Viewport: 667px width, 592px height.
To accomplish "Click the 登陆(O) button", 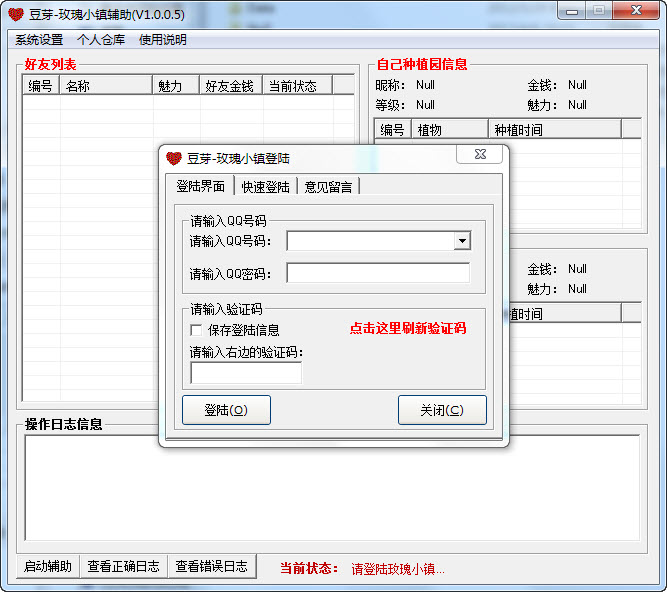I will (x=226, y=410).
